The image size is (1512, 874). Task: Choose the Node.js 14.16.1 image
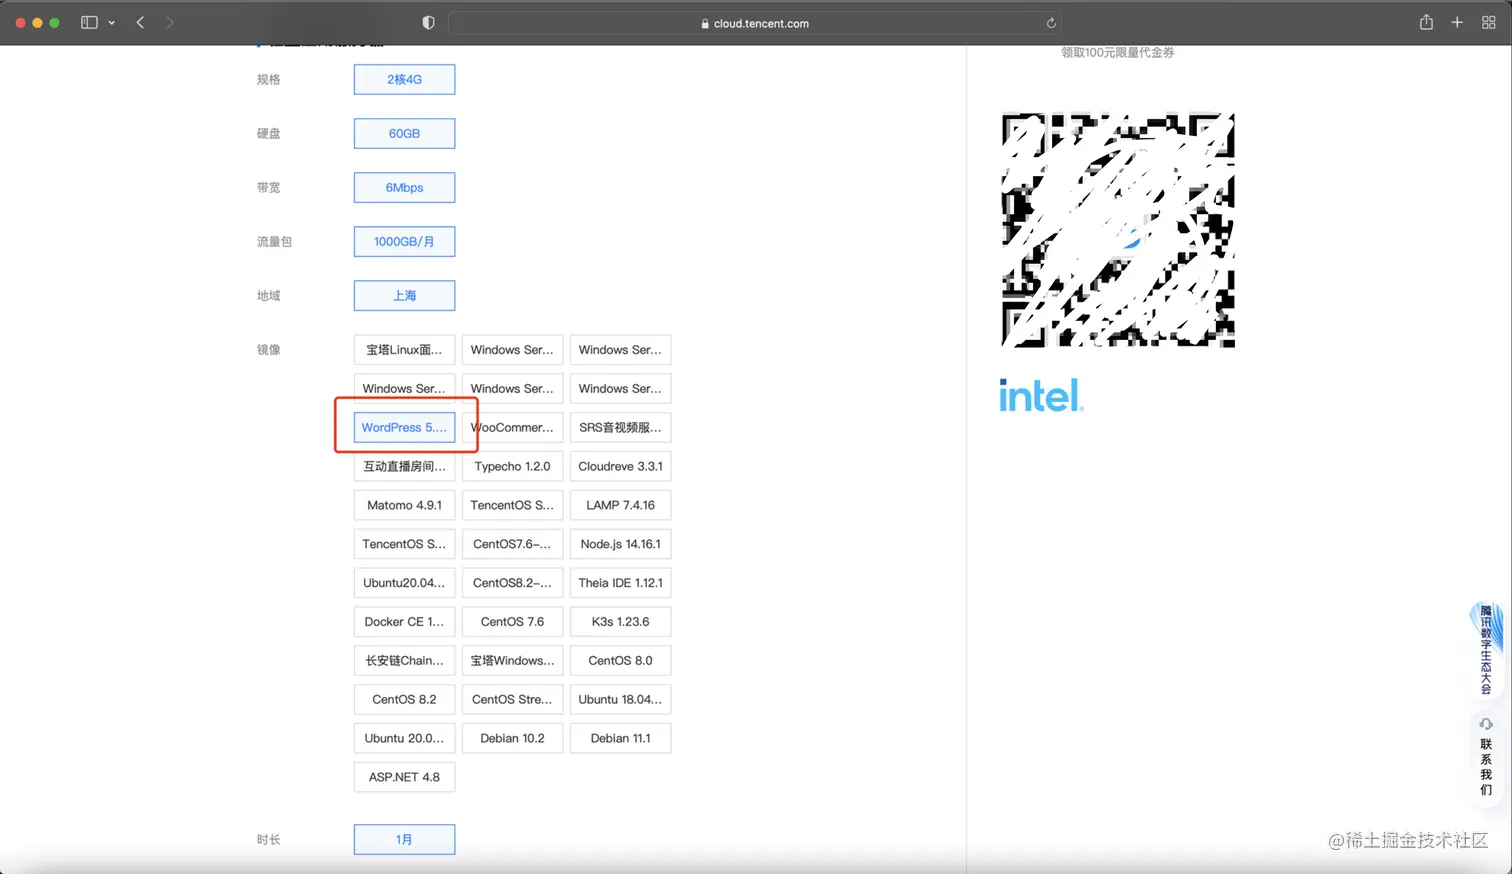point(620,544)
